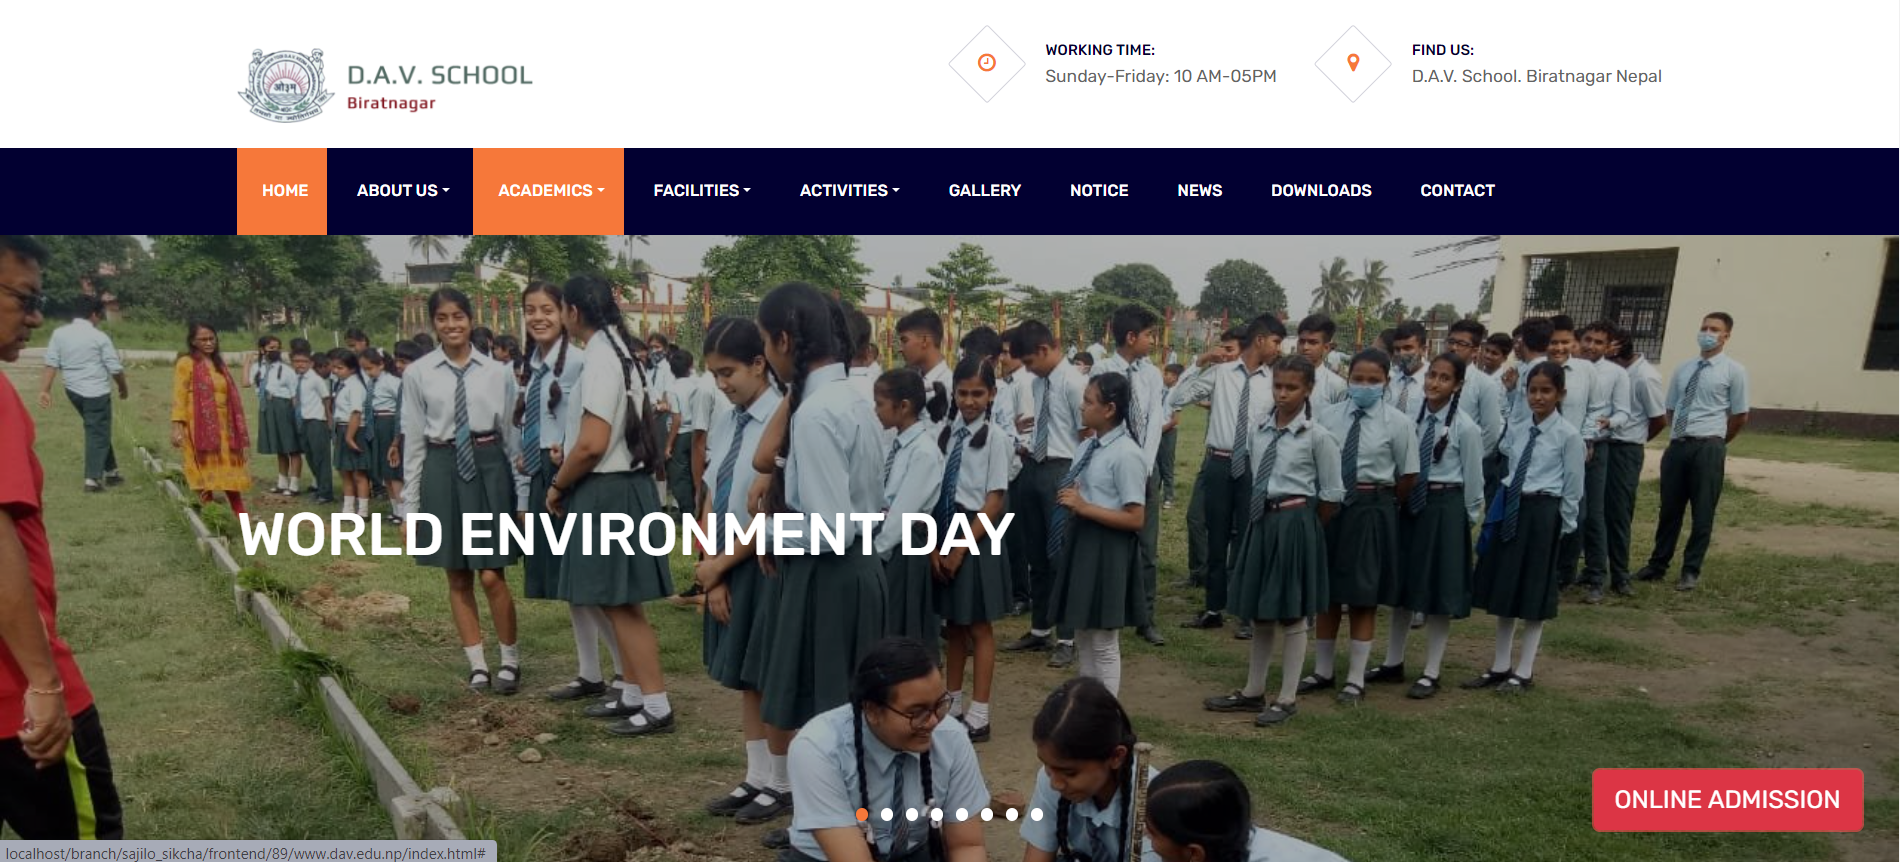Image resolution: width=1900 pixels, height=862 pixels.
Task: Click the location pin icon beside Find Us
Action: point(1353,63)
